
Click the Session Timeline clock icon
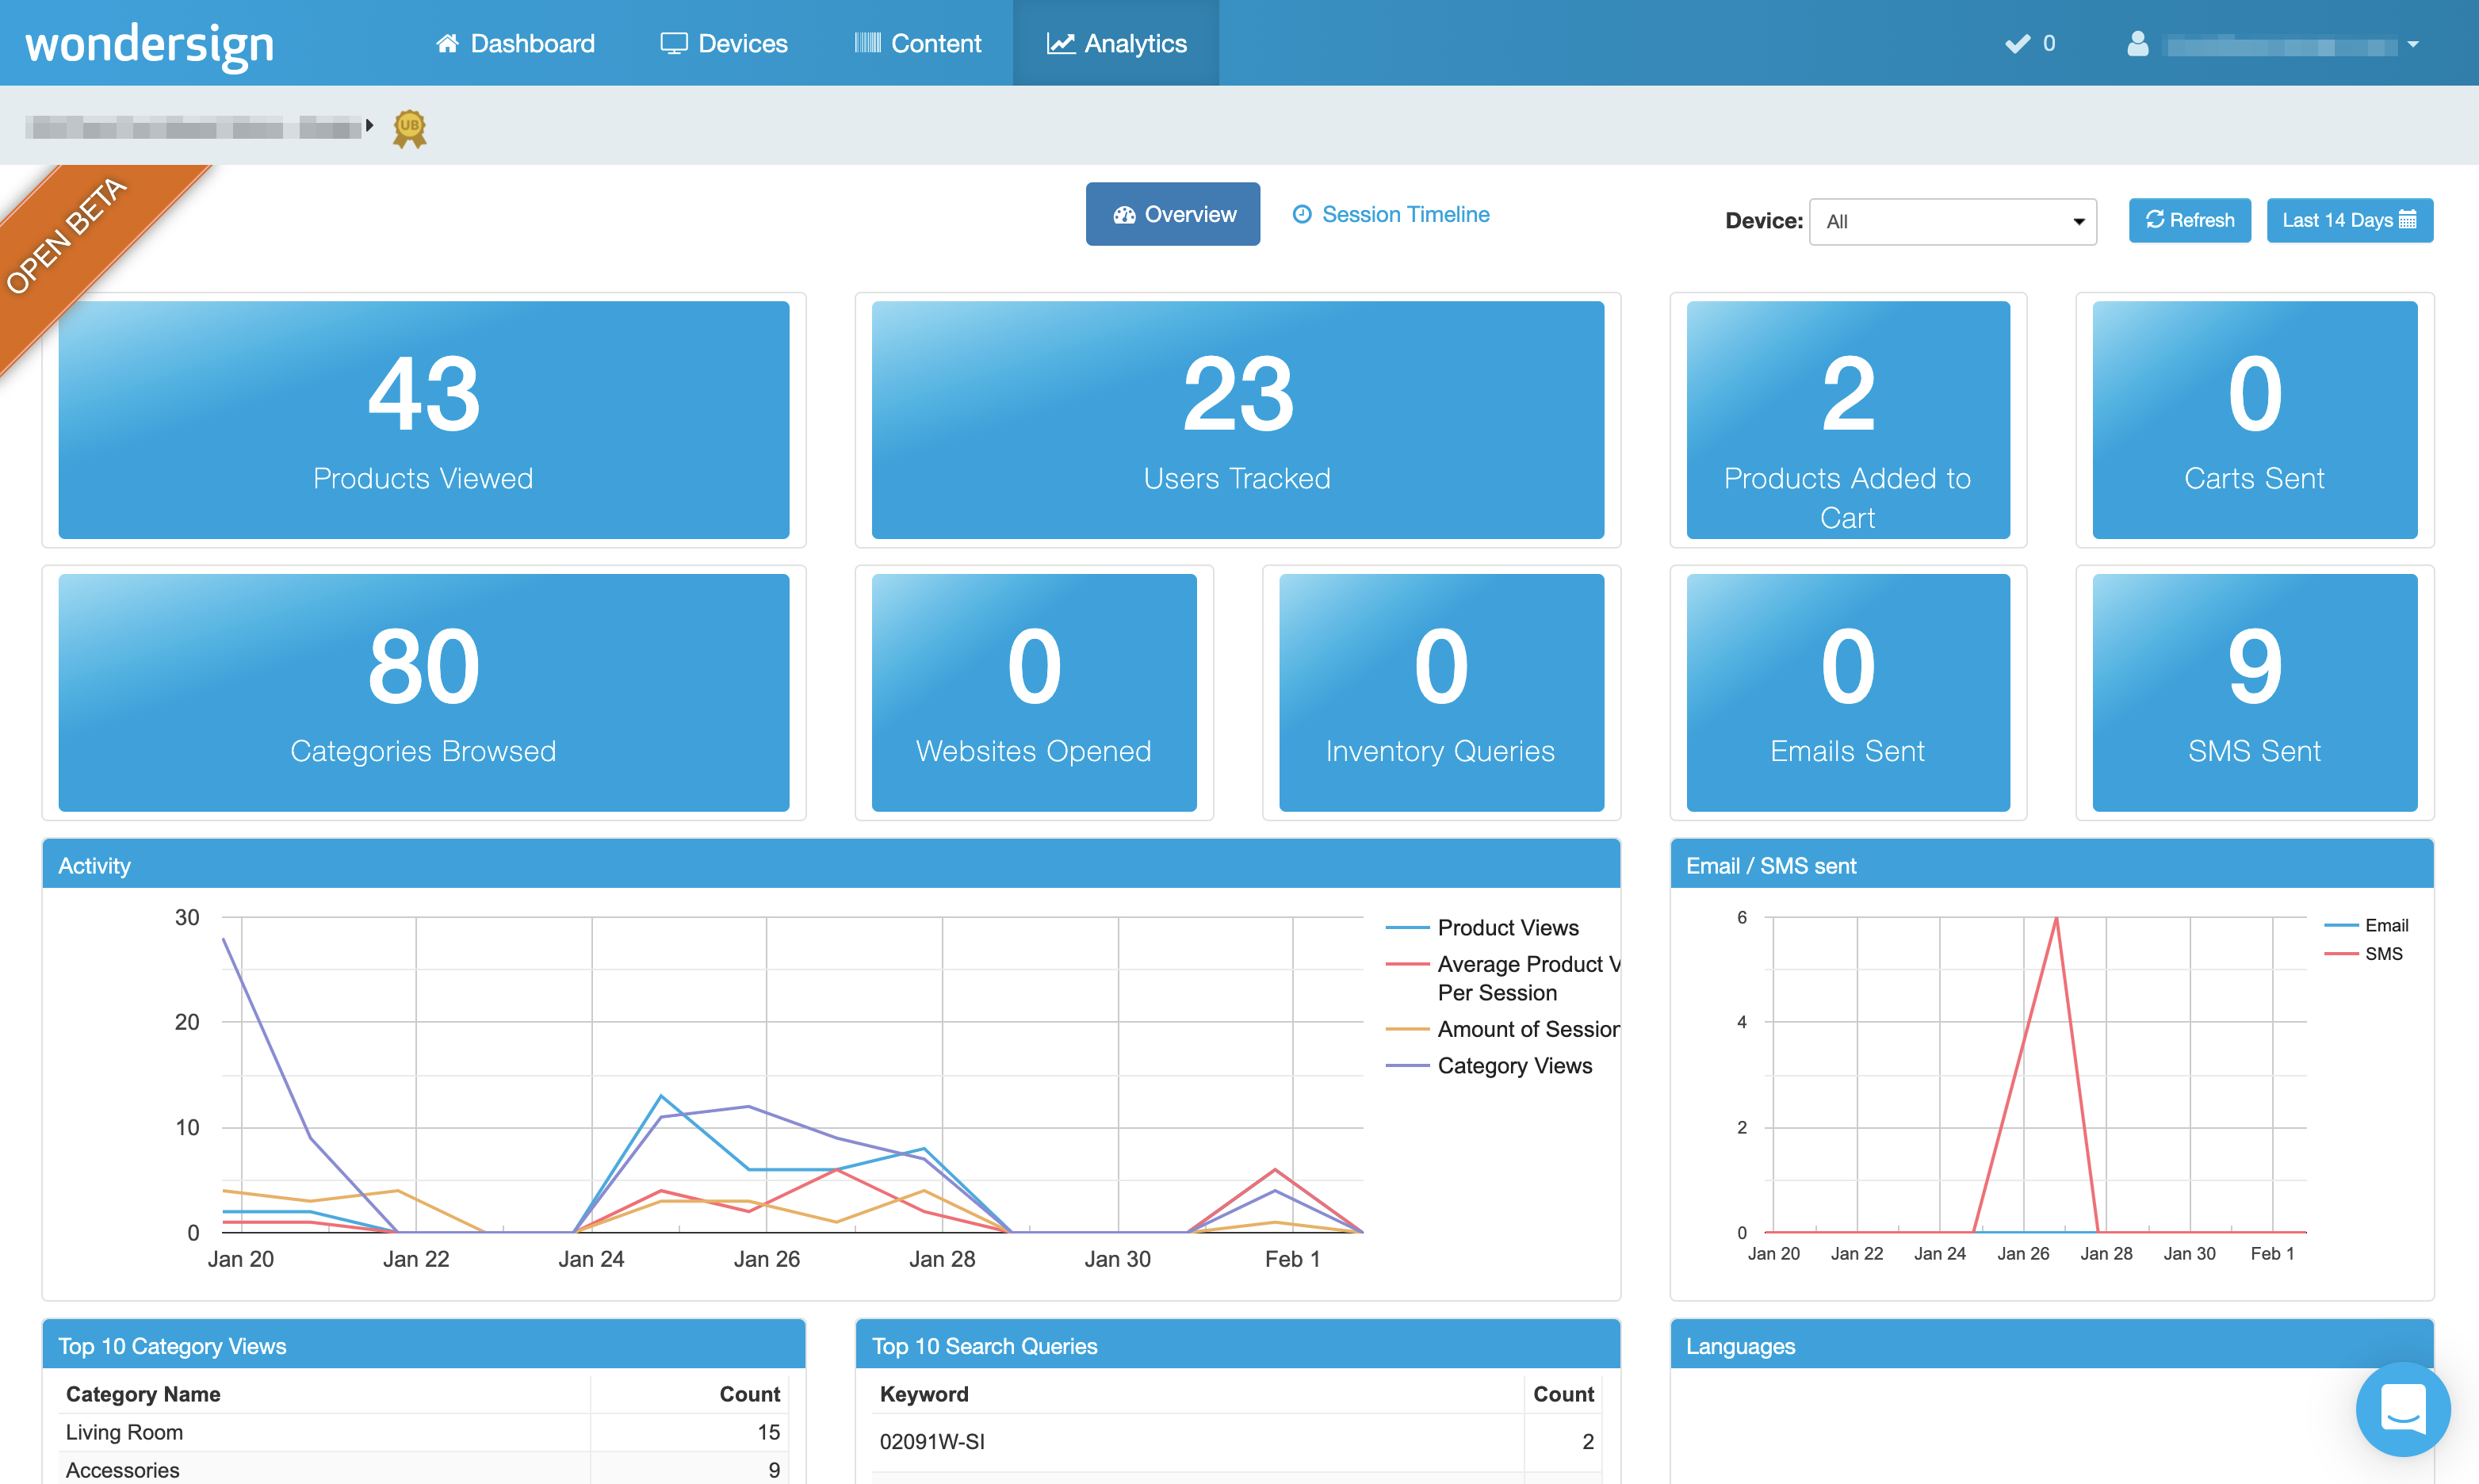pyautogui.click(x=1301, y=214)
